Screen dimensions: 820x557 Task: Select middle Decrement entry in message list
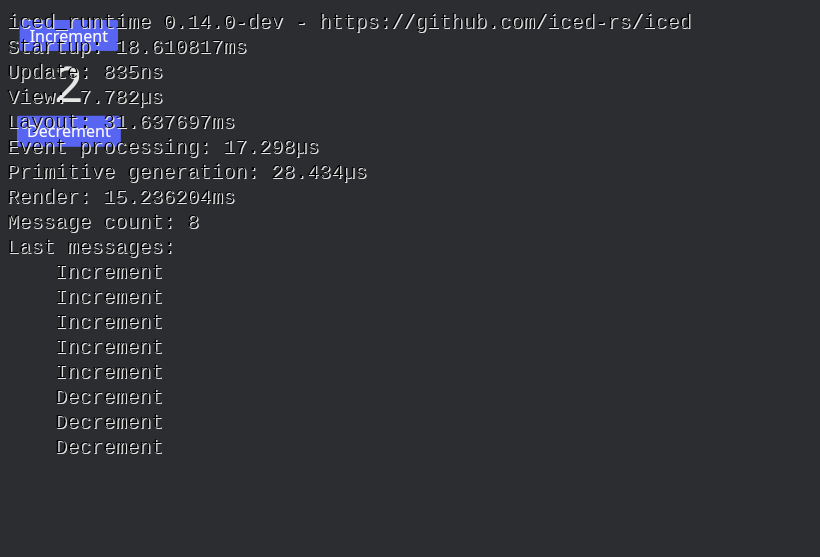[x=110, y=423]
